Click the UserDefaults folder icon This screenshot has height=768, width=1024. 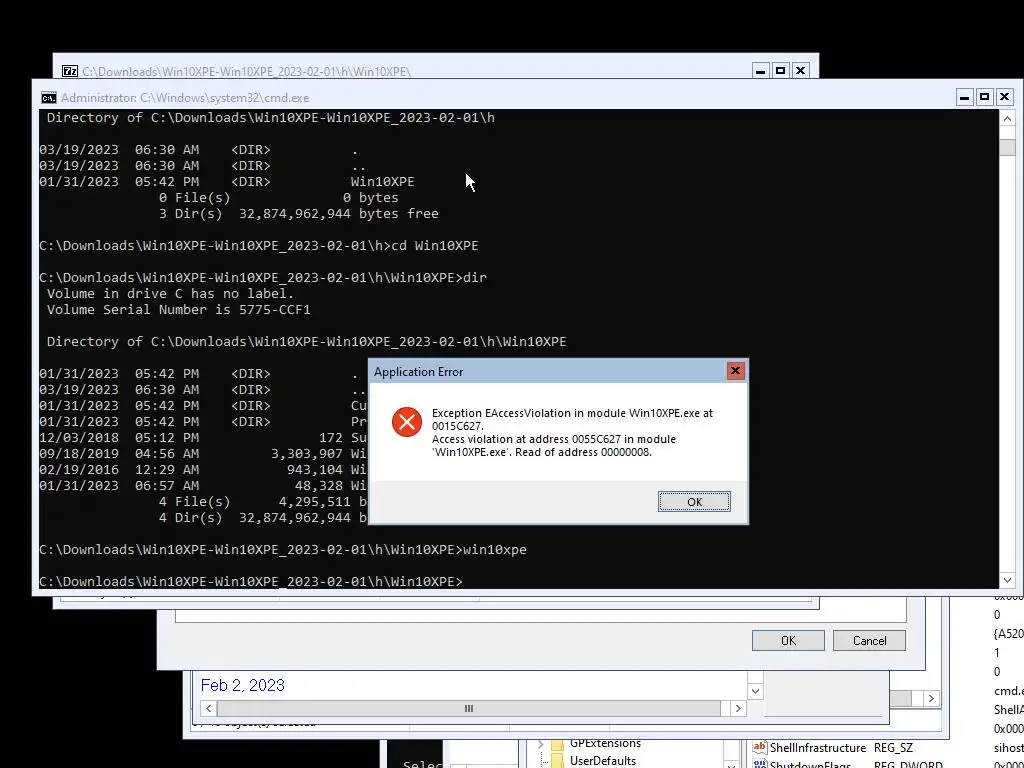(557, 761)
